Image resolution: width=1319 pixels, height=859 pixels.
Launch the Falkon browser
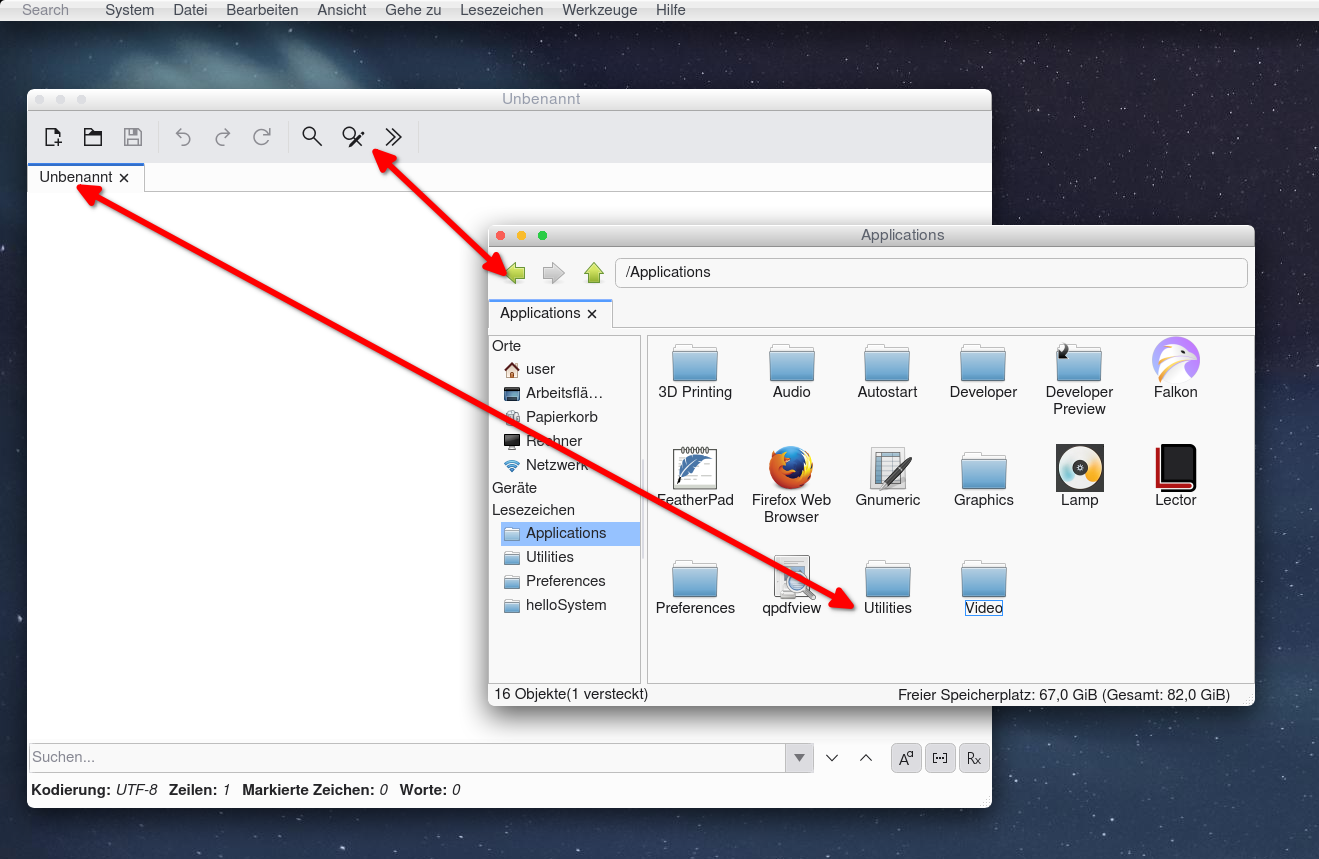1175,360
